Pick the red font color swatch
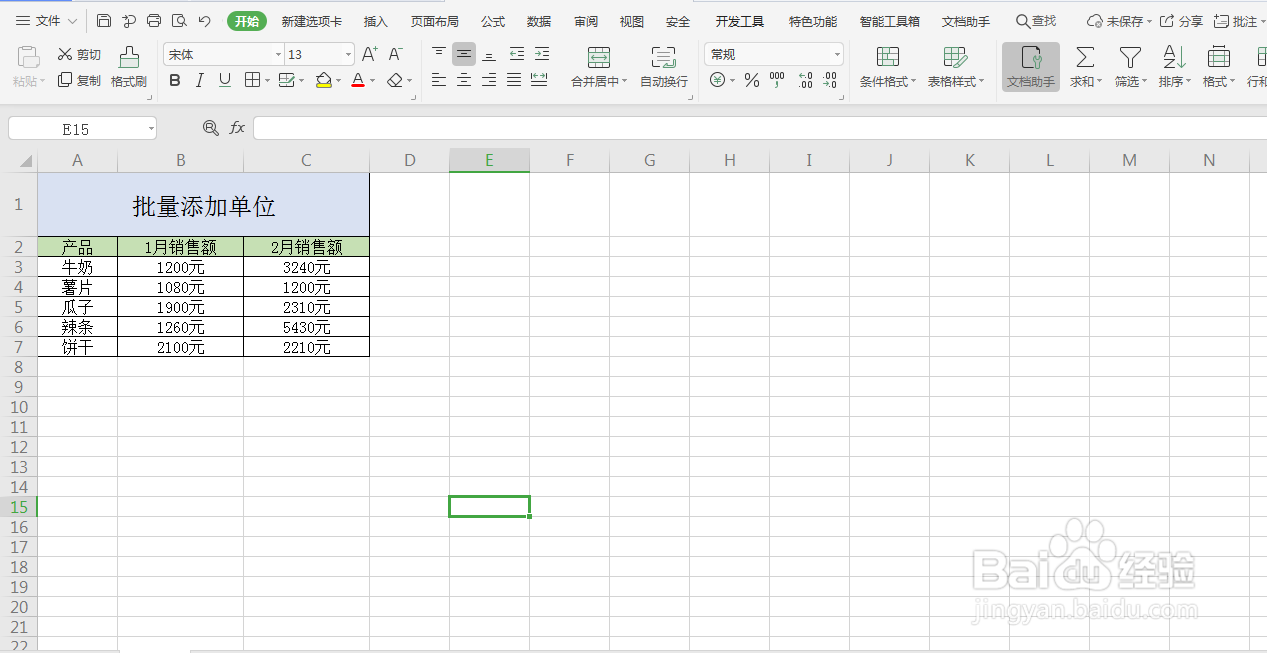1267x653 pixels. pos(357,81)
